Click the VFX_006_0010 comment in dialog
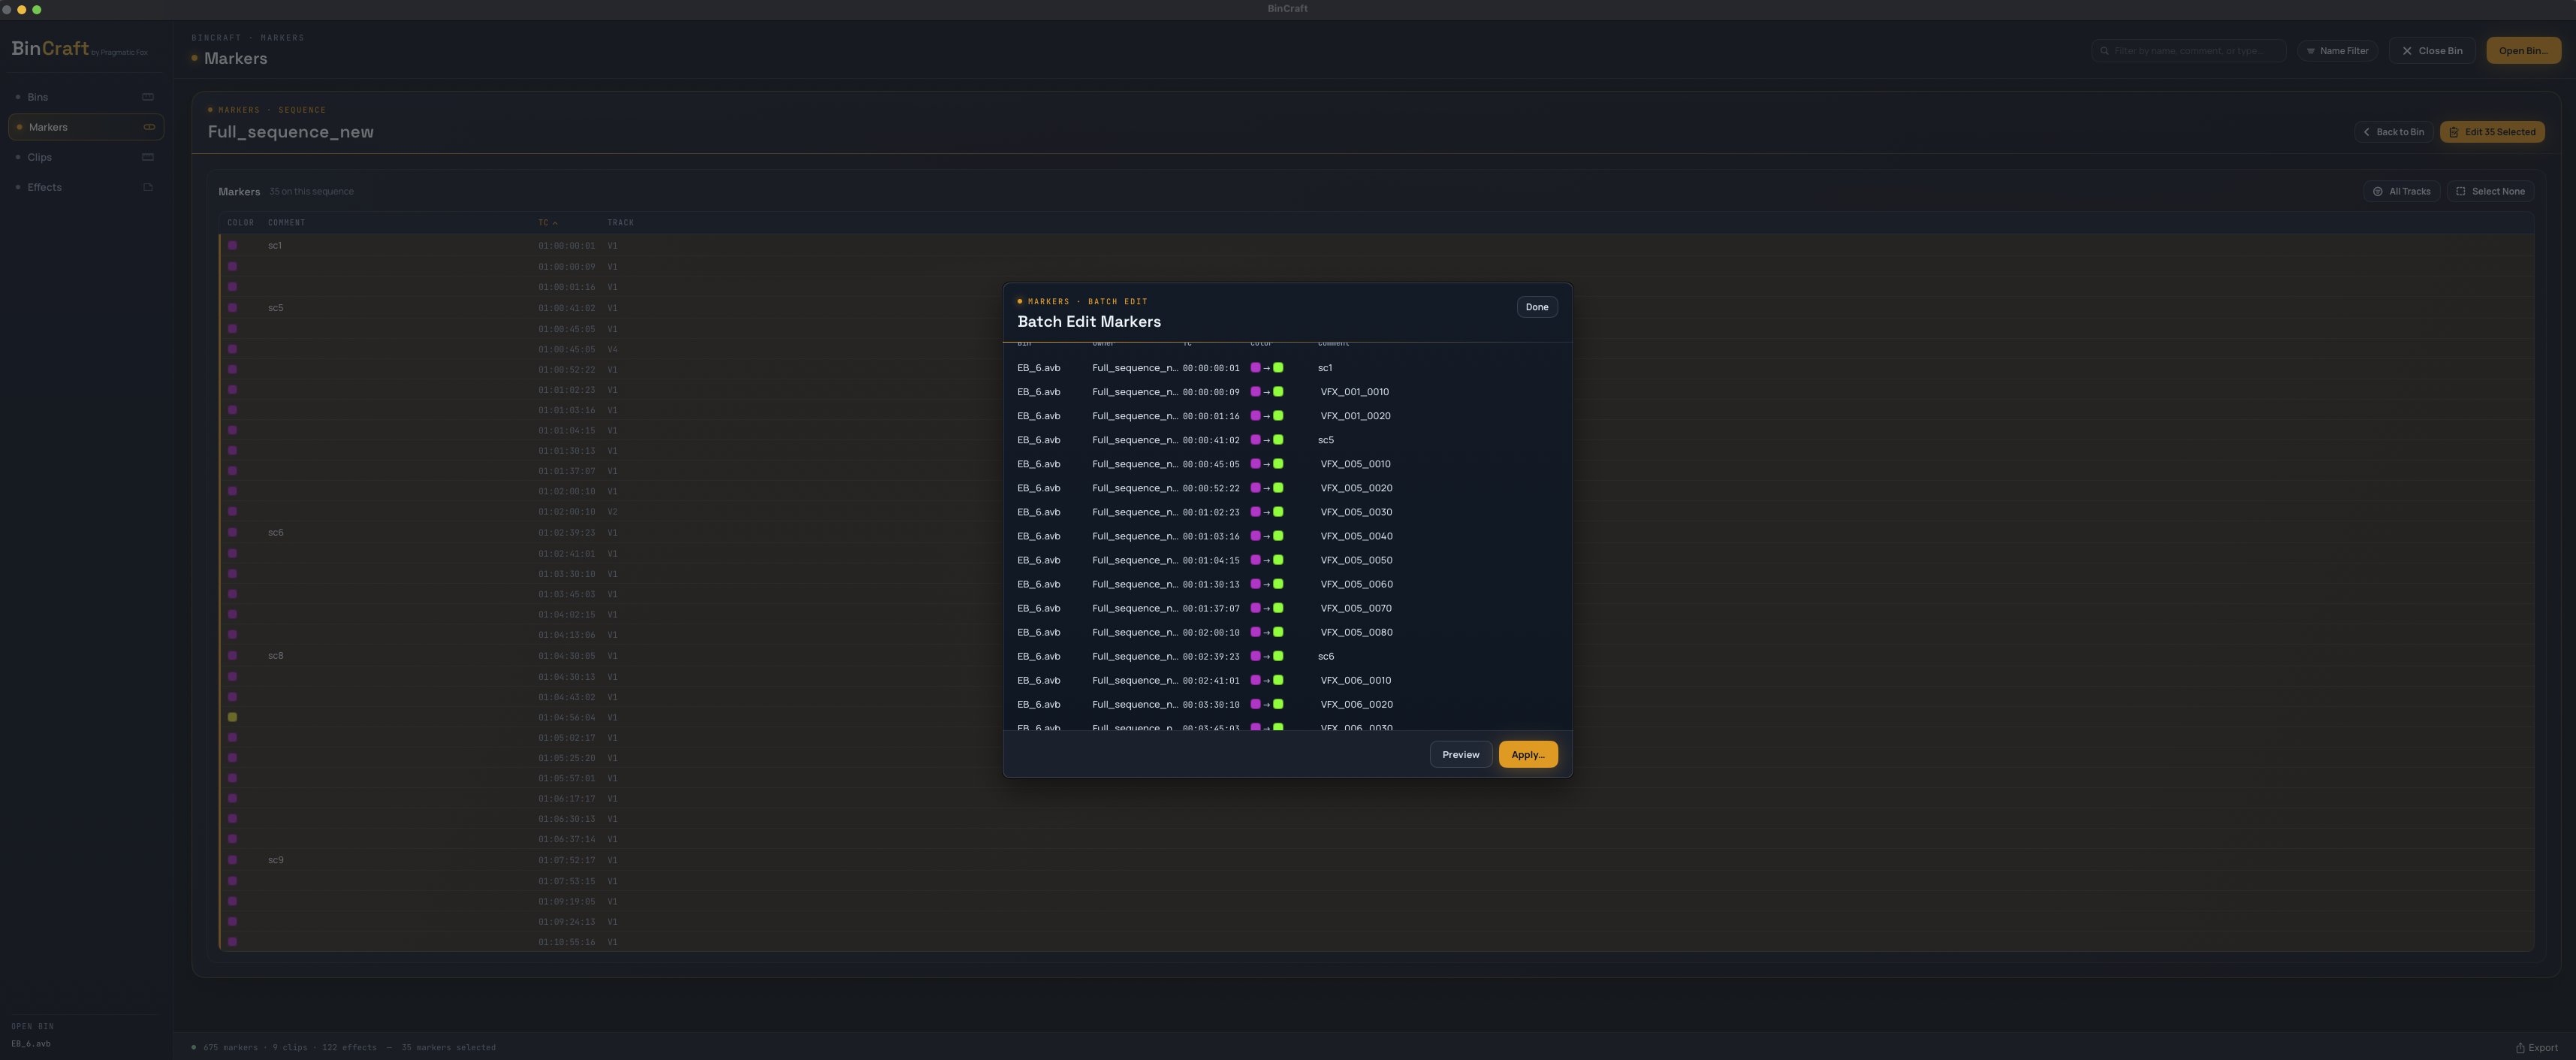This screenshot has width=2576, height=1060. (1355, 680)
